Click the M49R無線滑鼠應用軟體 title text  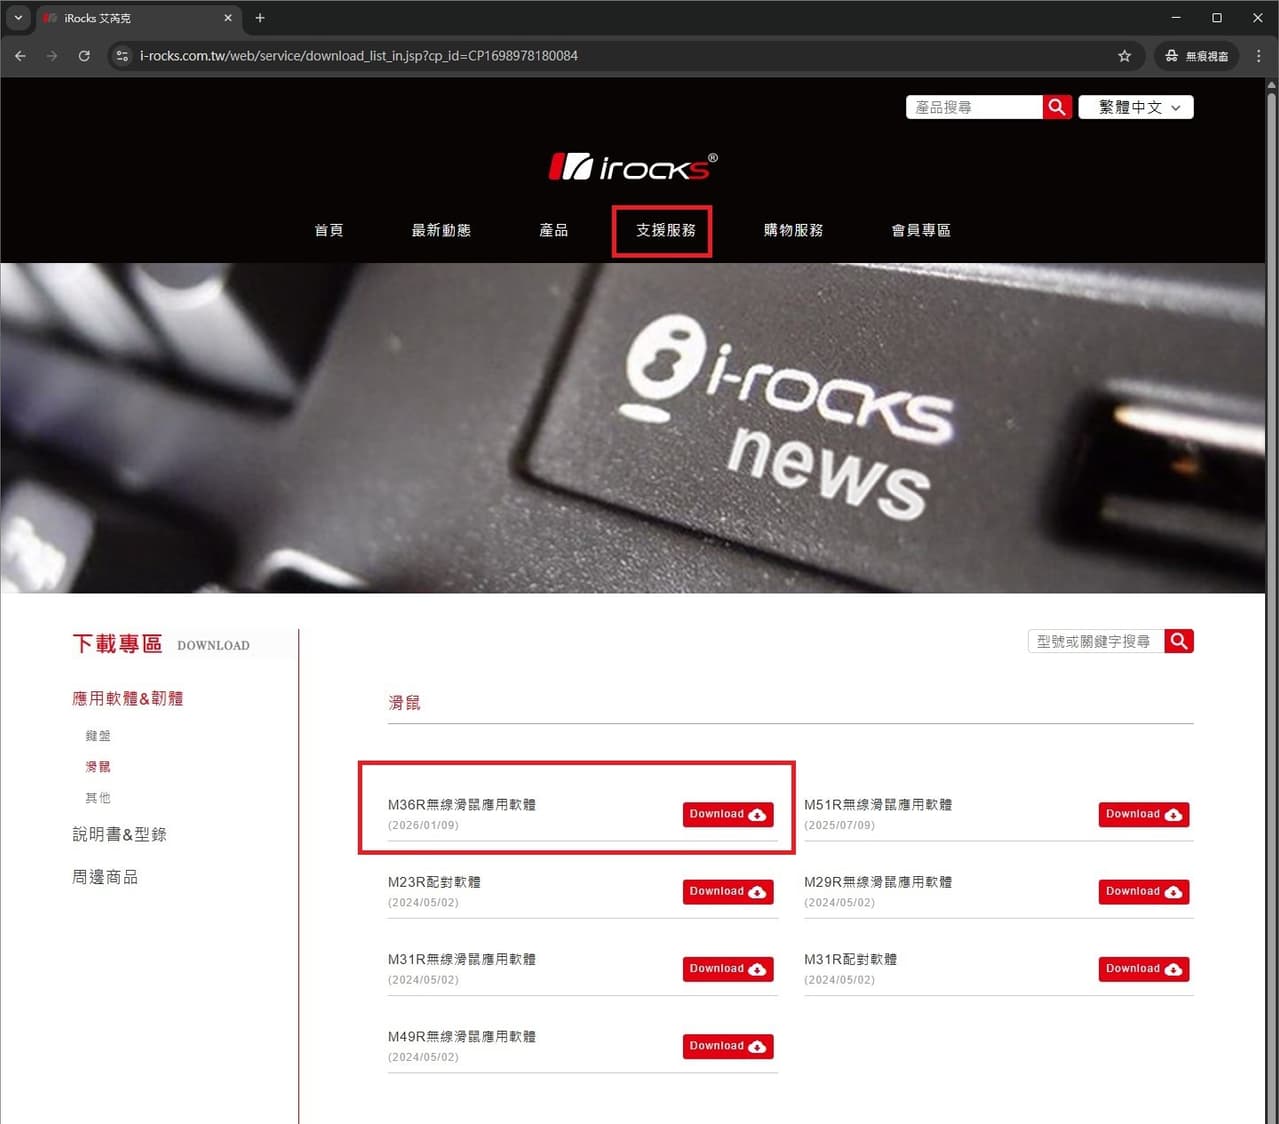pyautogui.click(x=462, y=1036)
